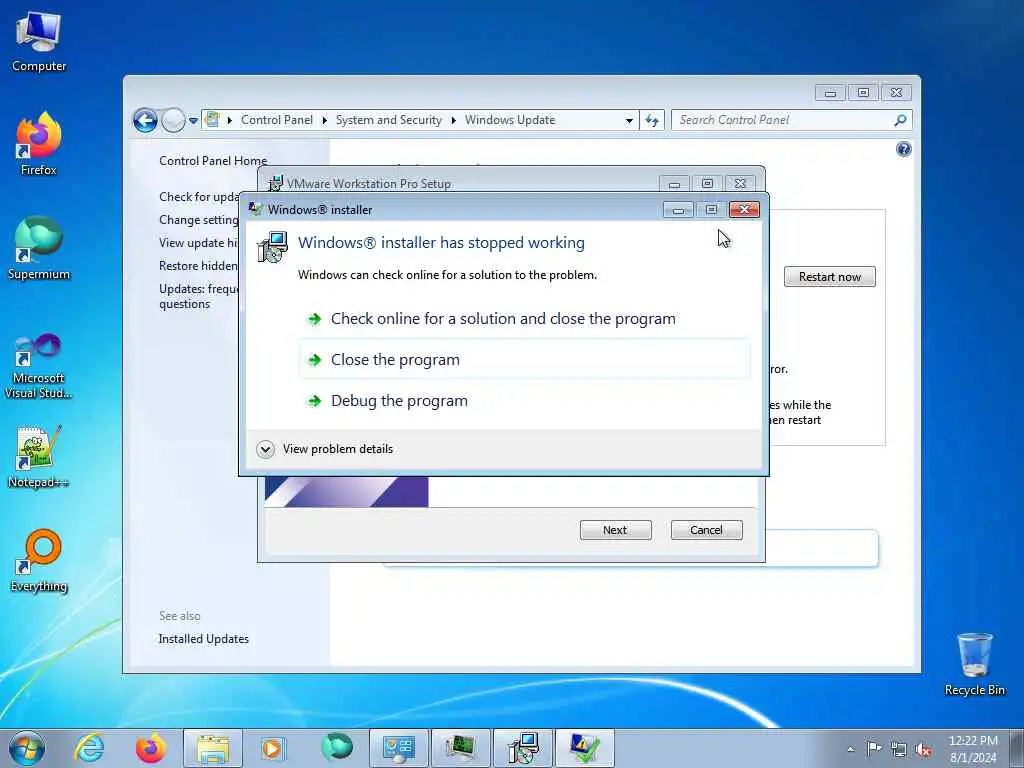Choose Close the program
This screenshot has width=1024, height=768.
pos(524,359)
